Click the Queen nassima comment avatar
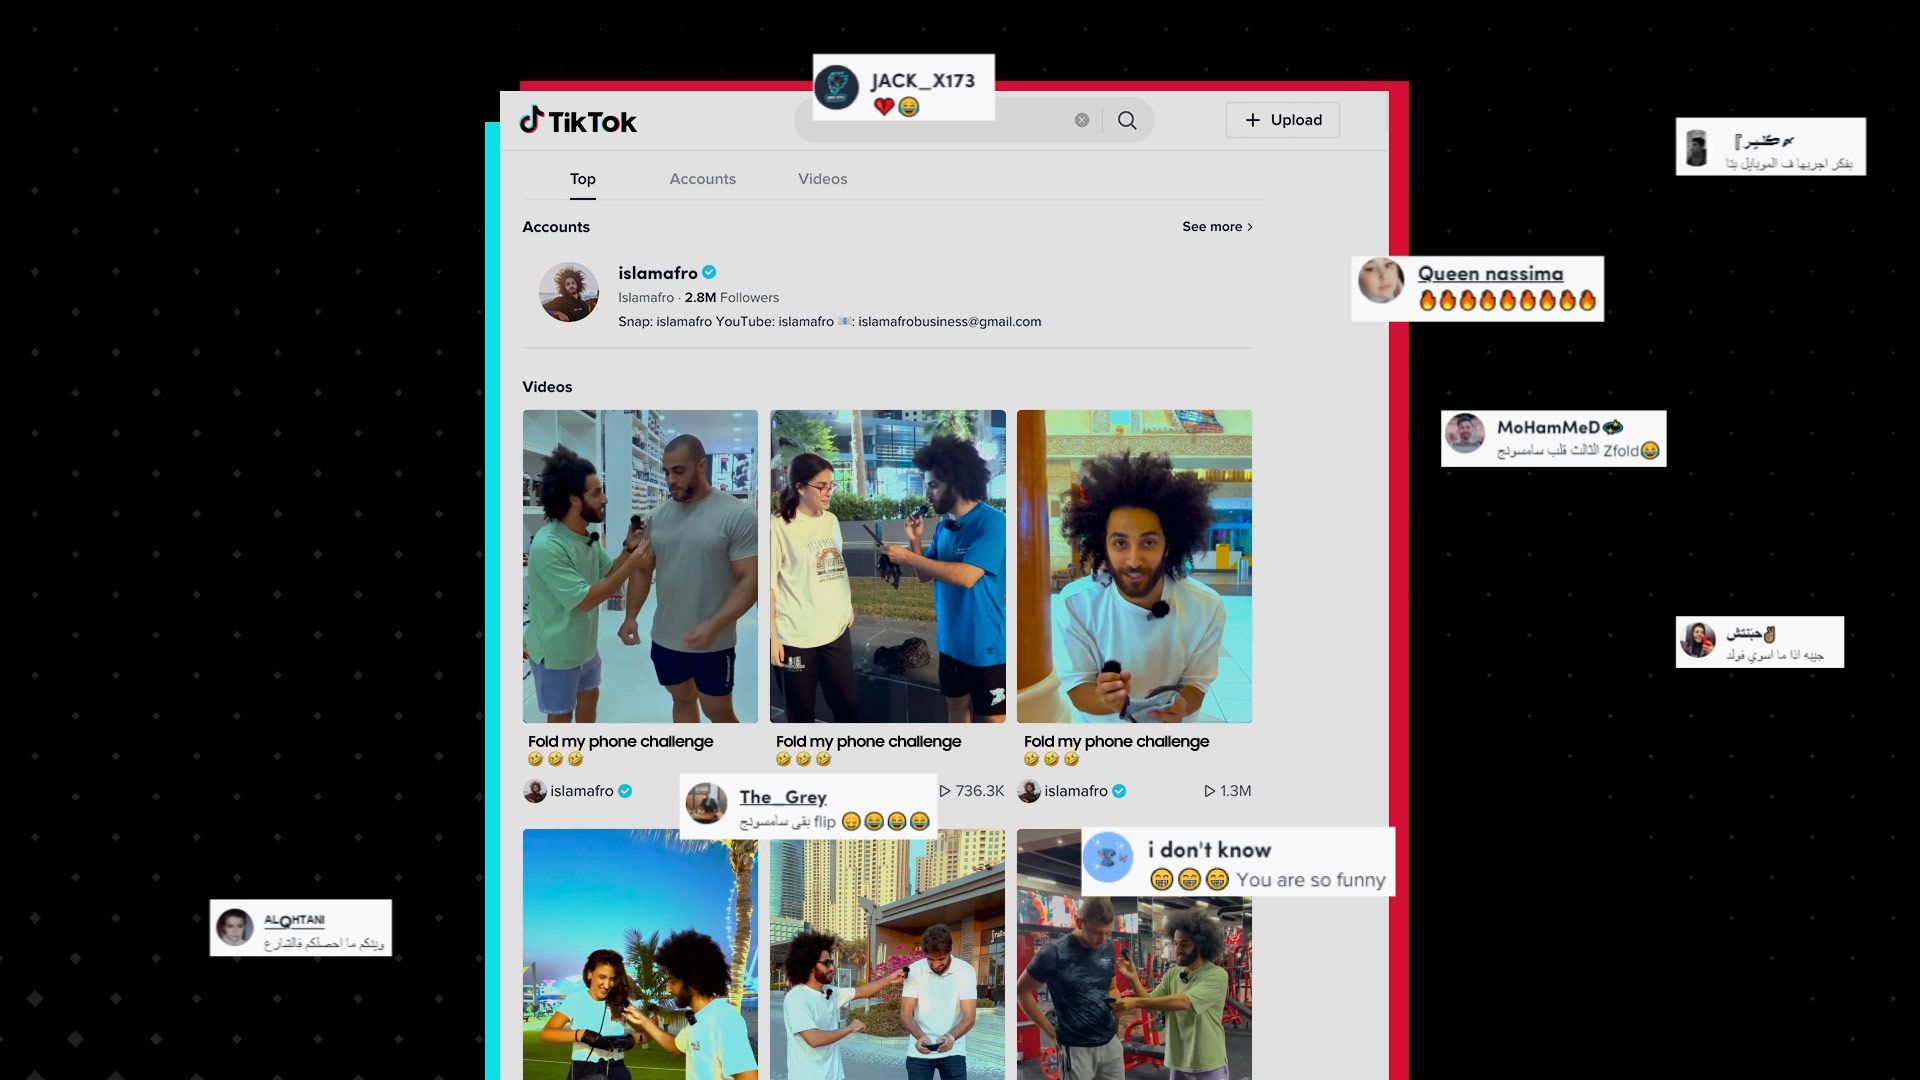The width and height of the screenshot is (1920, 1080). click(1381, 281)
